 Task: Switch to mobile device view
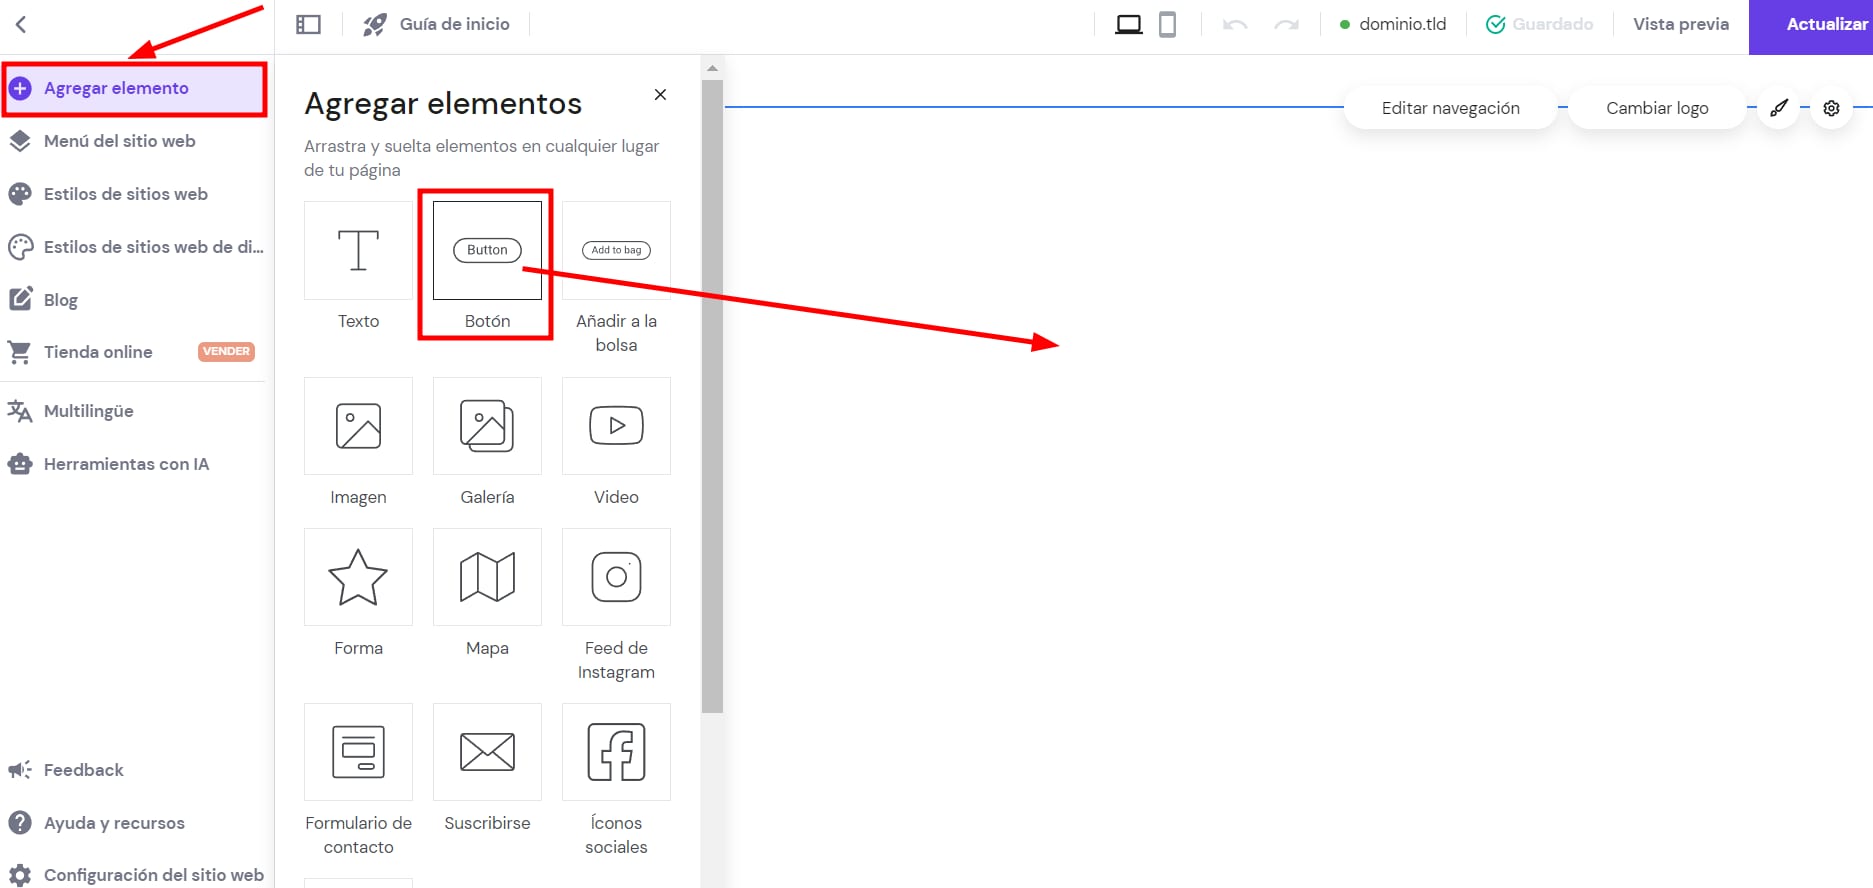tap(1167, 24)
